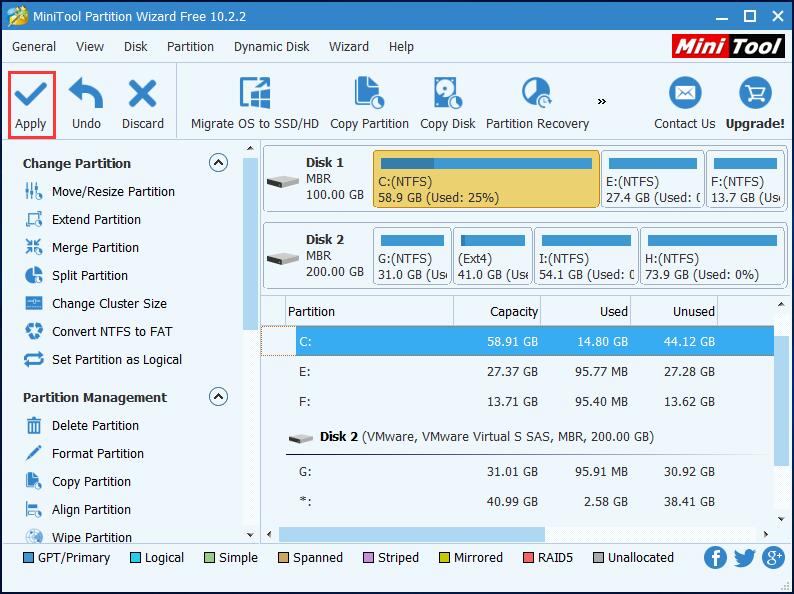Open the Wizard menu
Image resolution: width=794 pixels, height=594 pixels.
tap(349, 47)
